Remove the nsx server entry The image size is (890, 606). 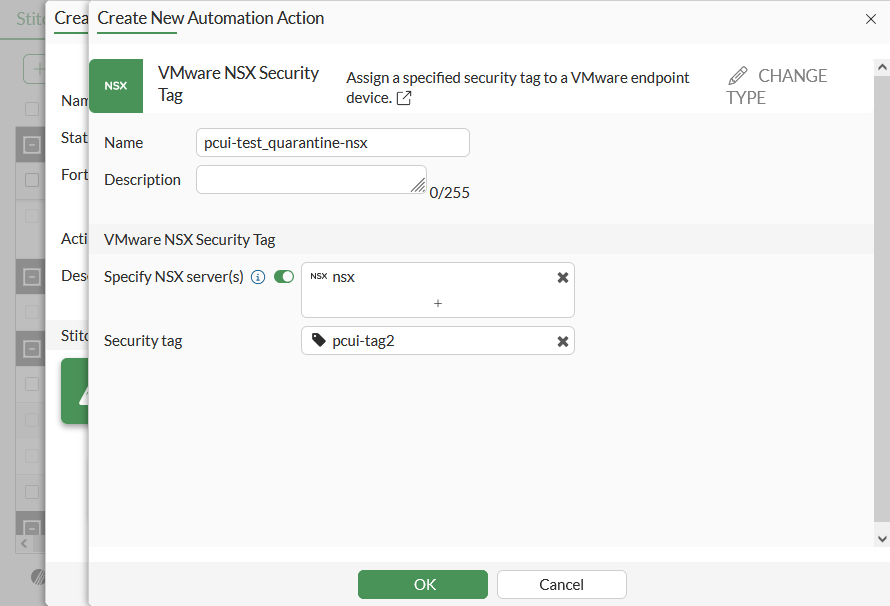click(563, 278)
